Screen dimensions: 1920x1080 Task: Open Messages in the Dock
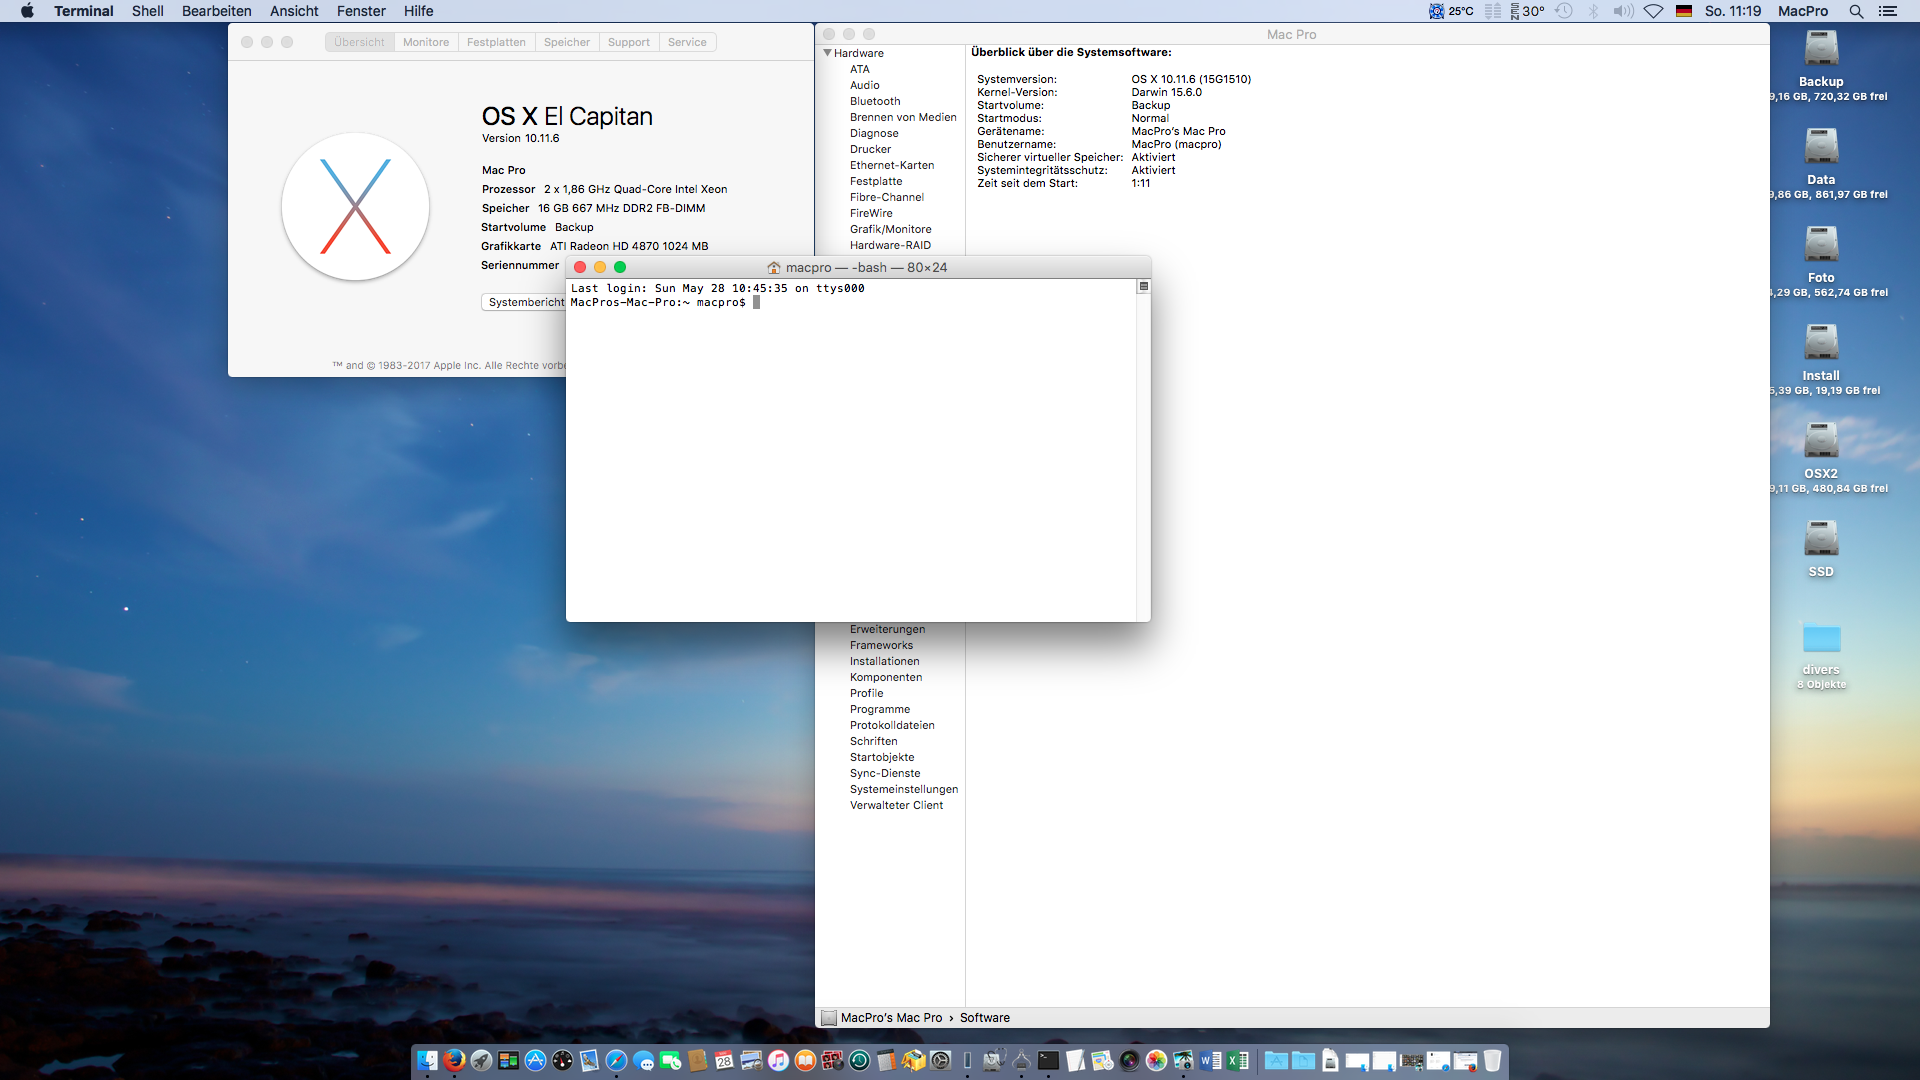(x=643, y=1060)
